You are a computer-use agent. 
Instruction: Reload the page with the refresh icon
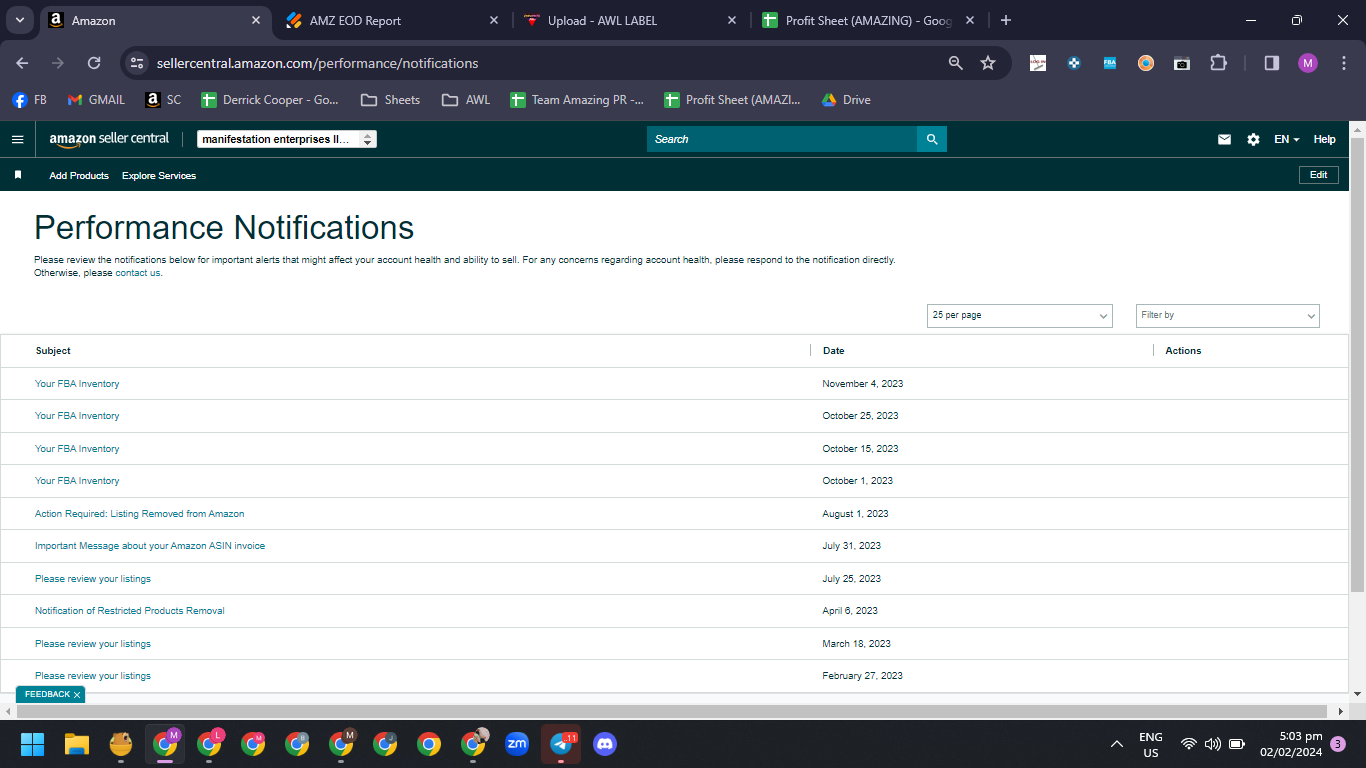coord(94,63)
